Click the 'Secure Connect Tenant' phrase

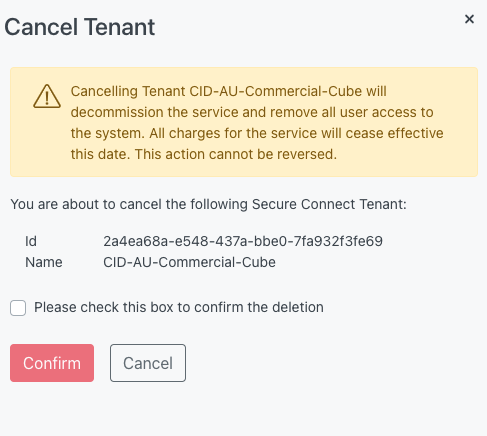tap(329, 204)
